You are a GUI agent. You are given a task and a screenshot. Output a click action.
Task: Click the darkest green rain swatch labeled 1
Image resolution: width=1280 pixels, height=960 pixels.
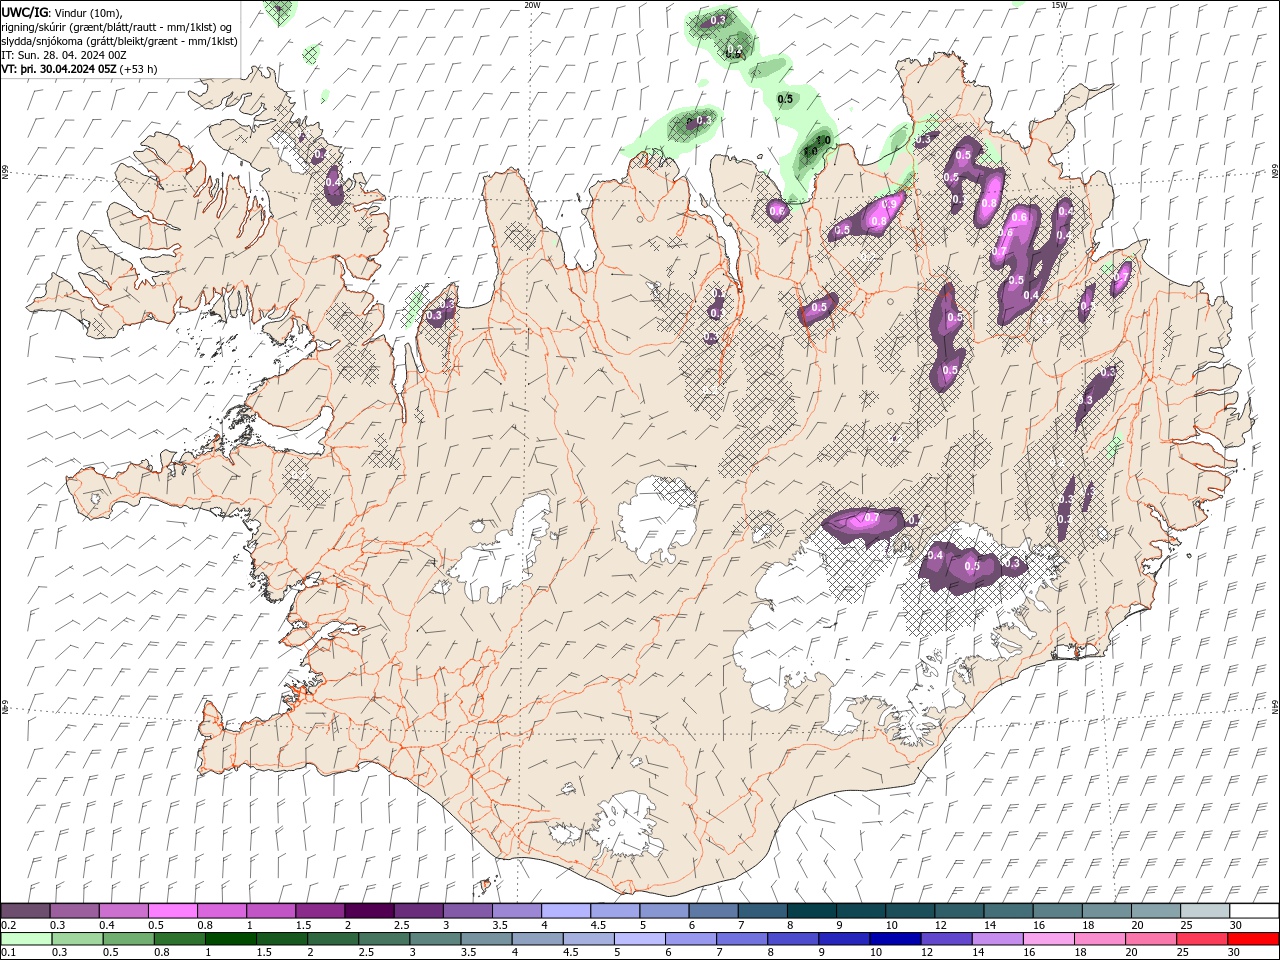pos(231,939)
